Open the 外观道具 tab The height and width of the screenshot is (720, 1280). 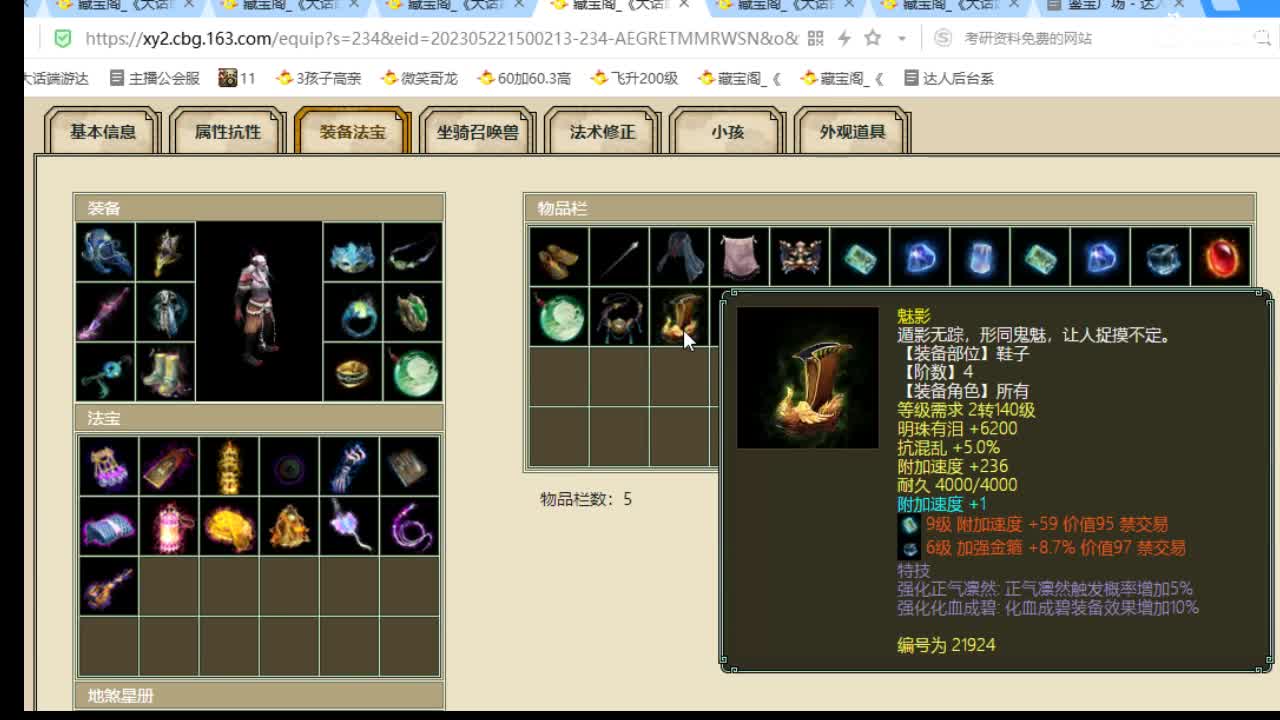point(852,131)
